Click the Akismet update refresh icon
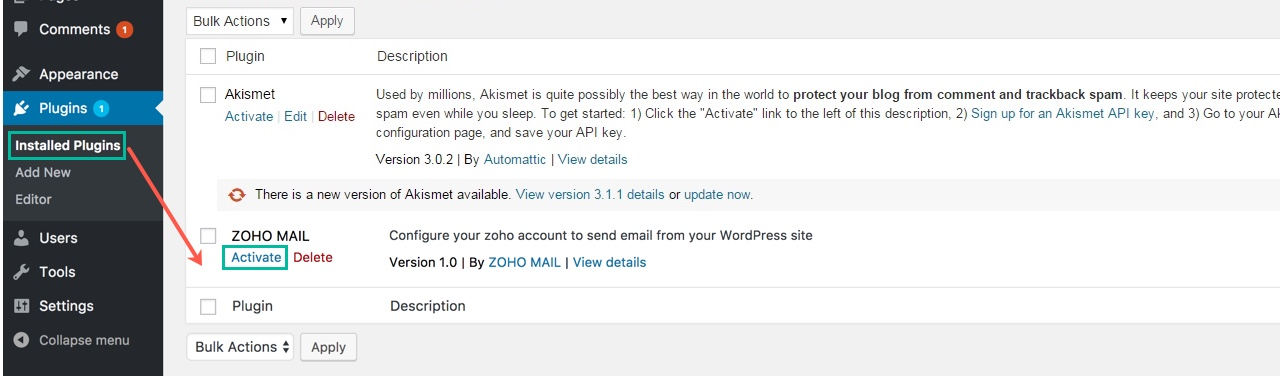This screenshot has height=376, width=1280. click(237, 194)
